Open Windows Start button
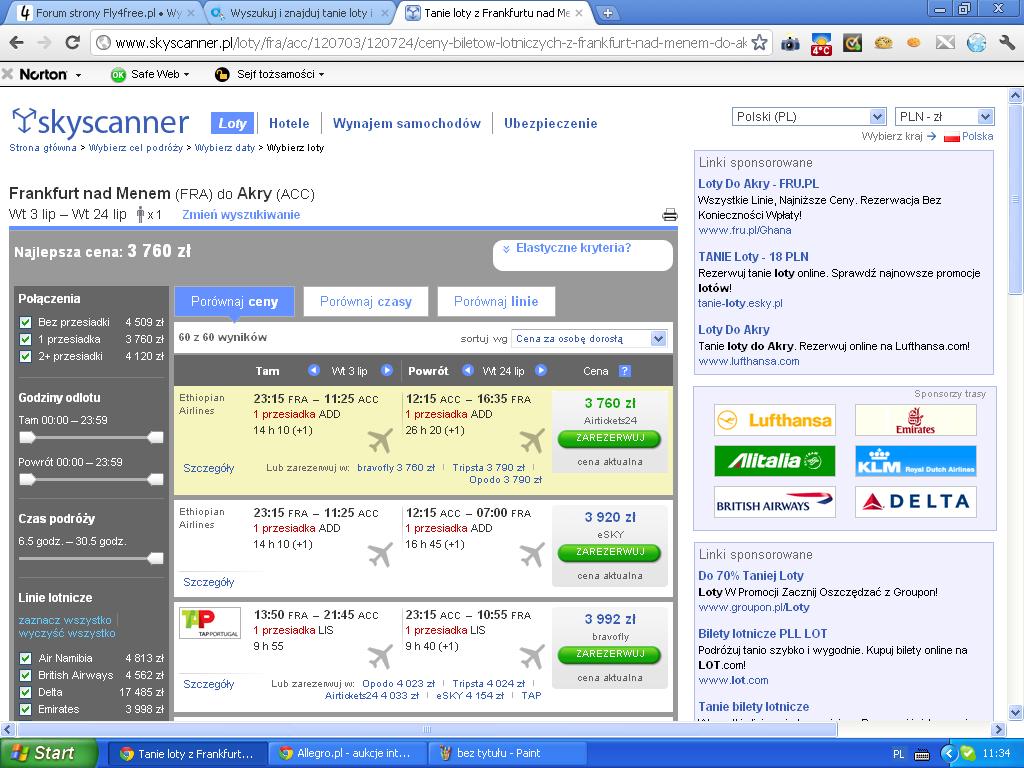 [x=48, y=753]
